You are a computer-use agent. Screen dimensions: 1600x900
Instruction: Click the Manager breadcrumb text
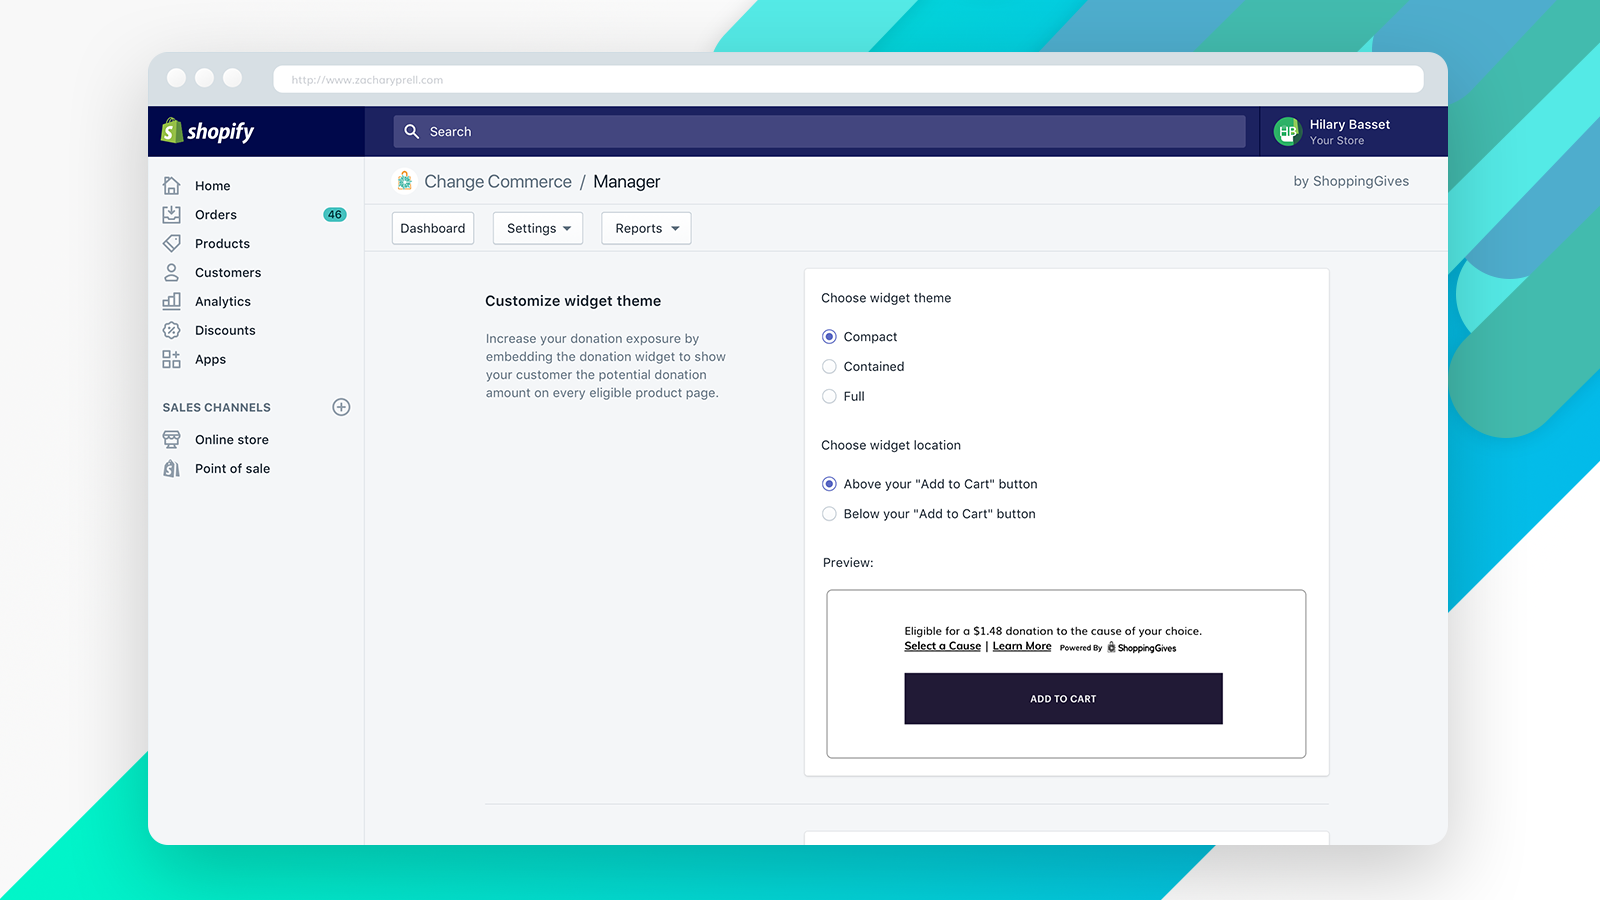pyautogui.click(x=627, y=181)
